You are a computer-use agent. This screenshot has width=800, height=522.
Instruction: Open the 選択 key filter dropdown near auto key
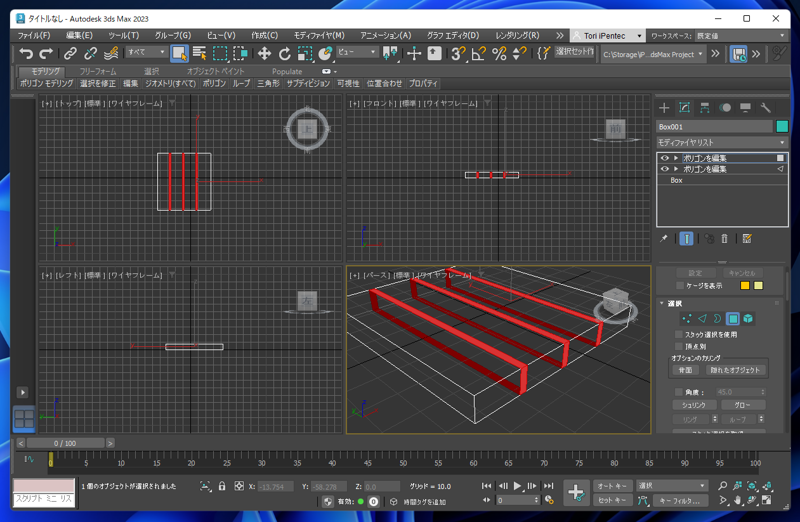pyautogui.click(x=671, y=486)
